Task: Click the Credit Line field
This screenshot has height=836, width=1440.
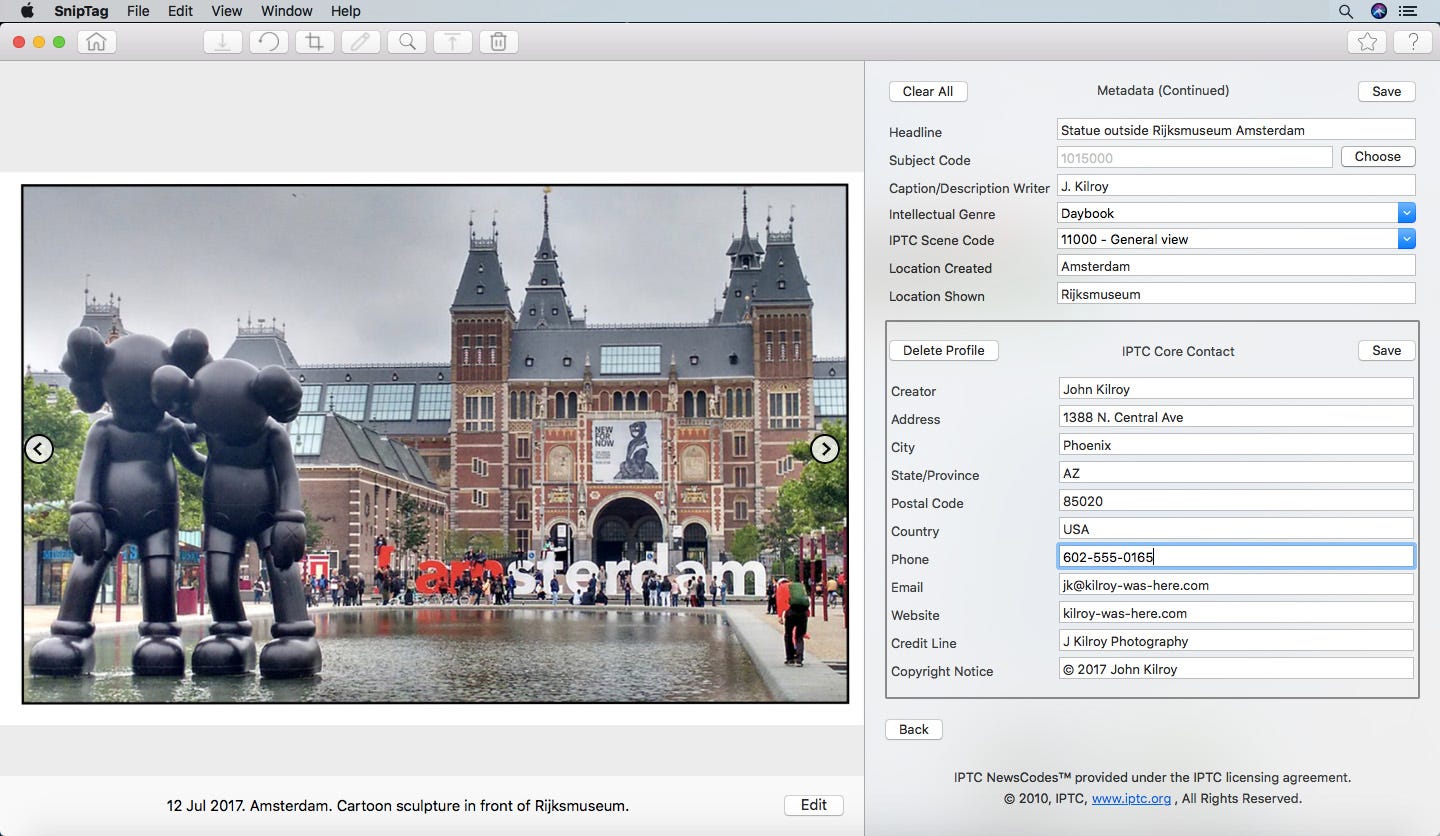Action: pyautogui.click(x=1236, y=640)
